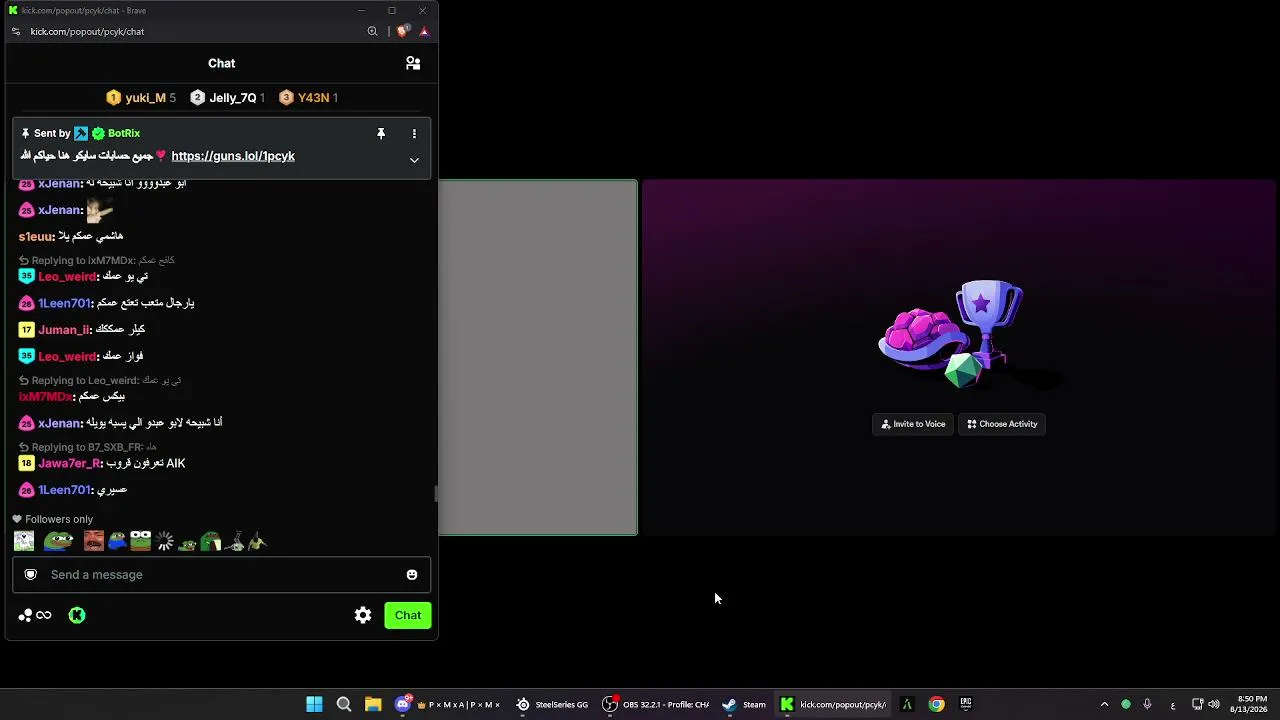This screenshot has height=720, width=1280.
Task: Click the microphone tray icon
Action: [1147, 704]
